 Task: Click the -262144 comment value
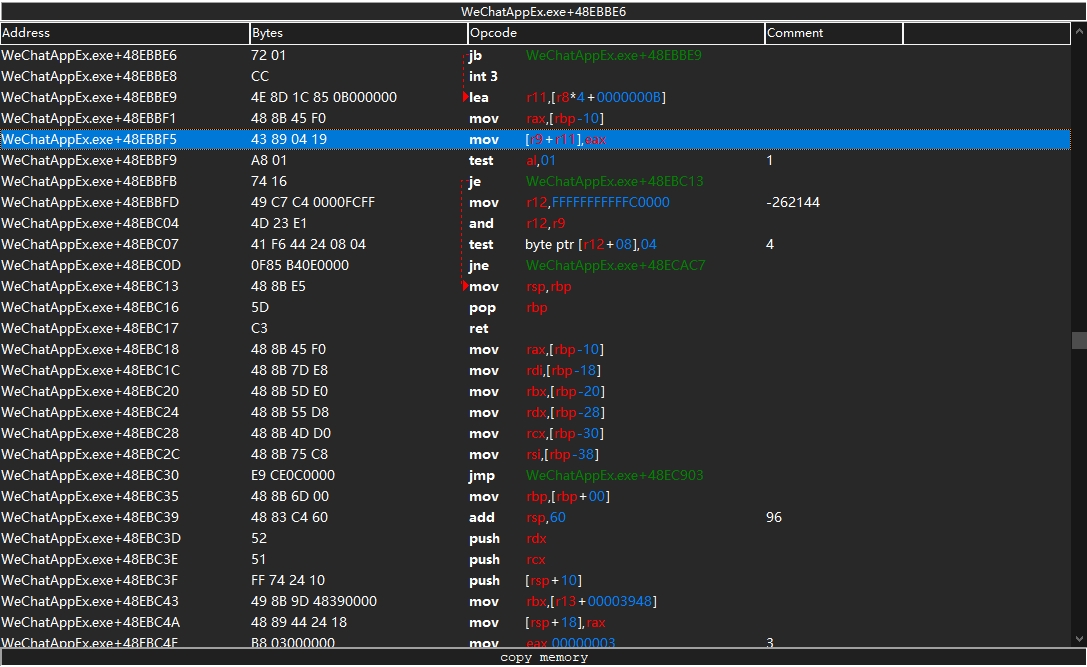point(792,203)
